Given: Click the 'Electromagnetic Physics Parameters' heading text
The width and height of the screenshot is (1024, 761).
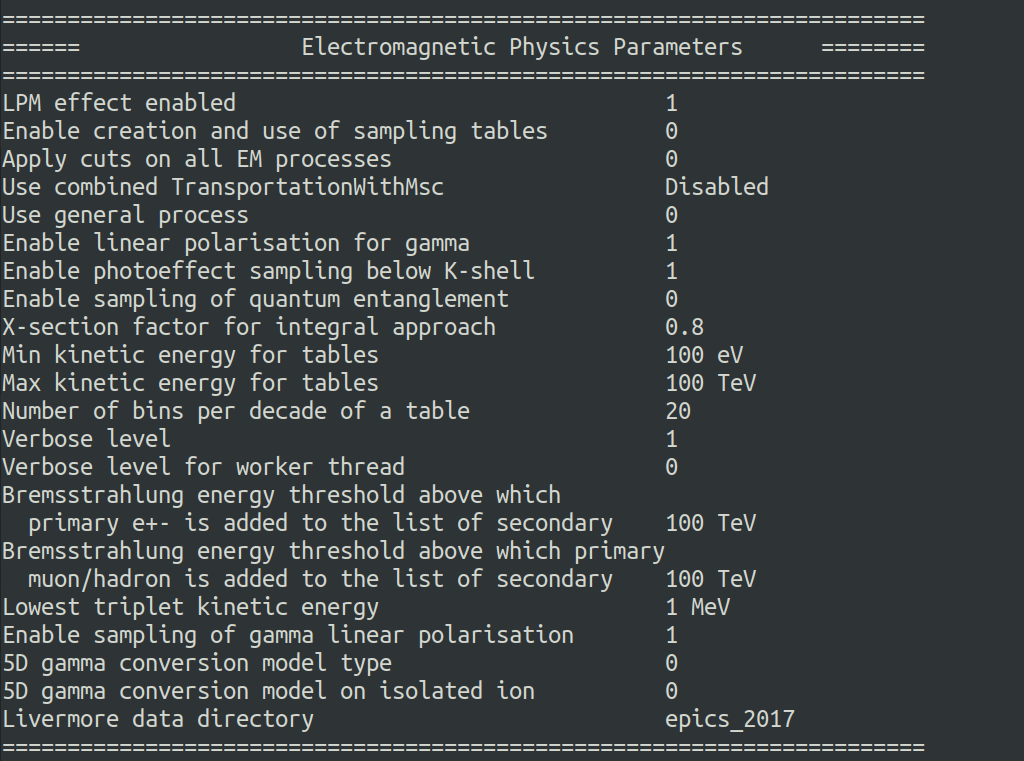Looking at the screenshot, I should tap(522, 48).
